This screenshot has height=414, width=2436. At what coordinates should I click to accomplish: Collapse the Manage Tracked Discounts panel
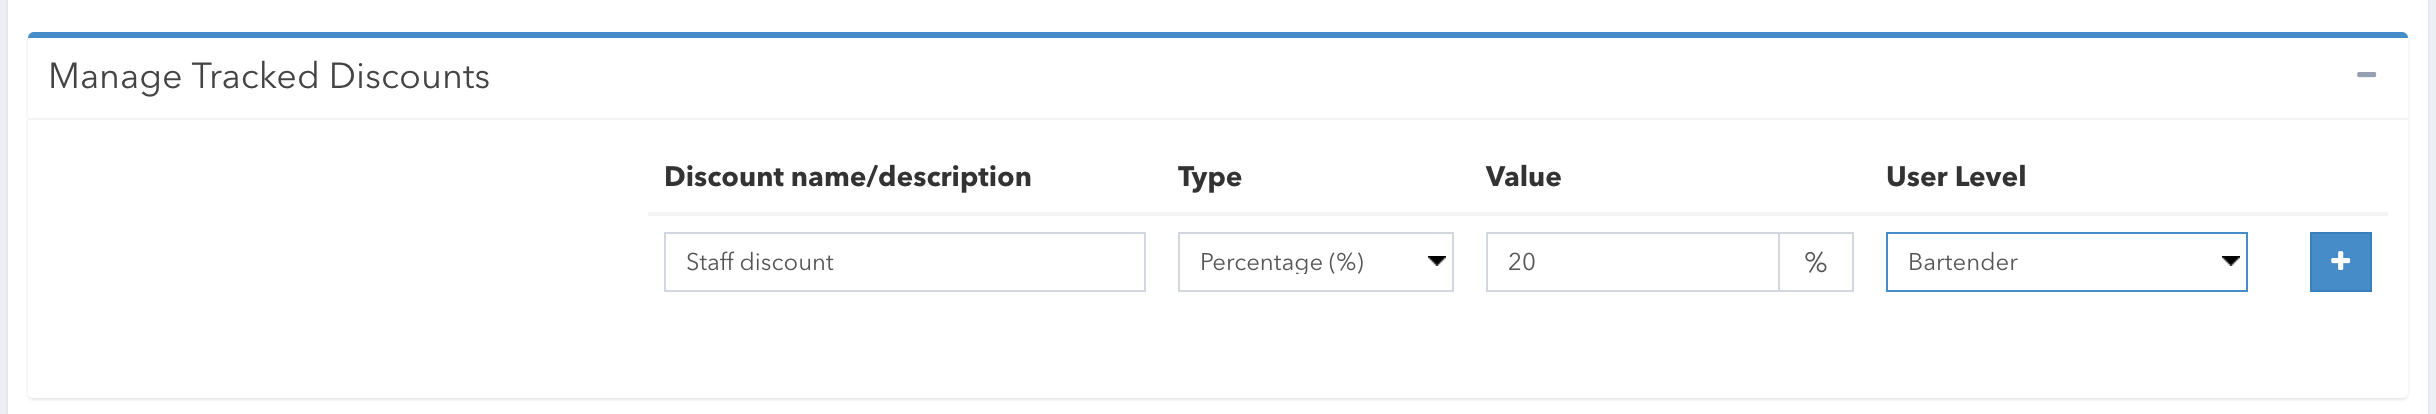pos(2366,76)
